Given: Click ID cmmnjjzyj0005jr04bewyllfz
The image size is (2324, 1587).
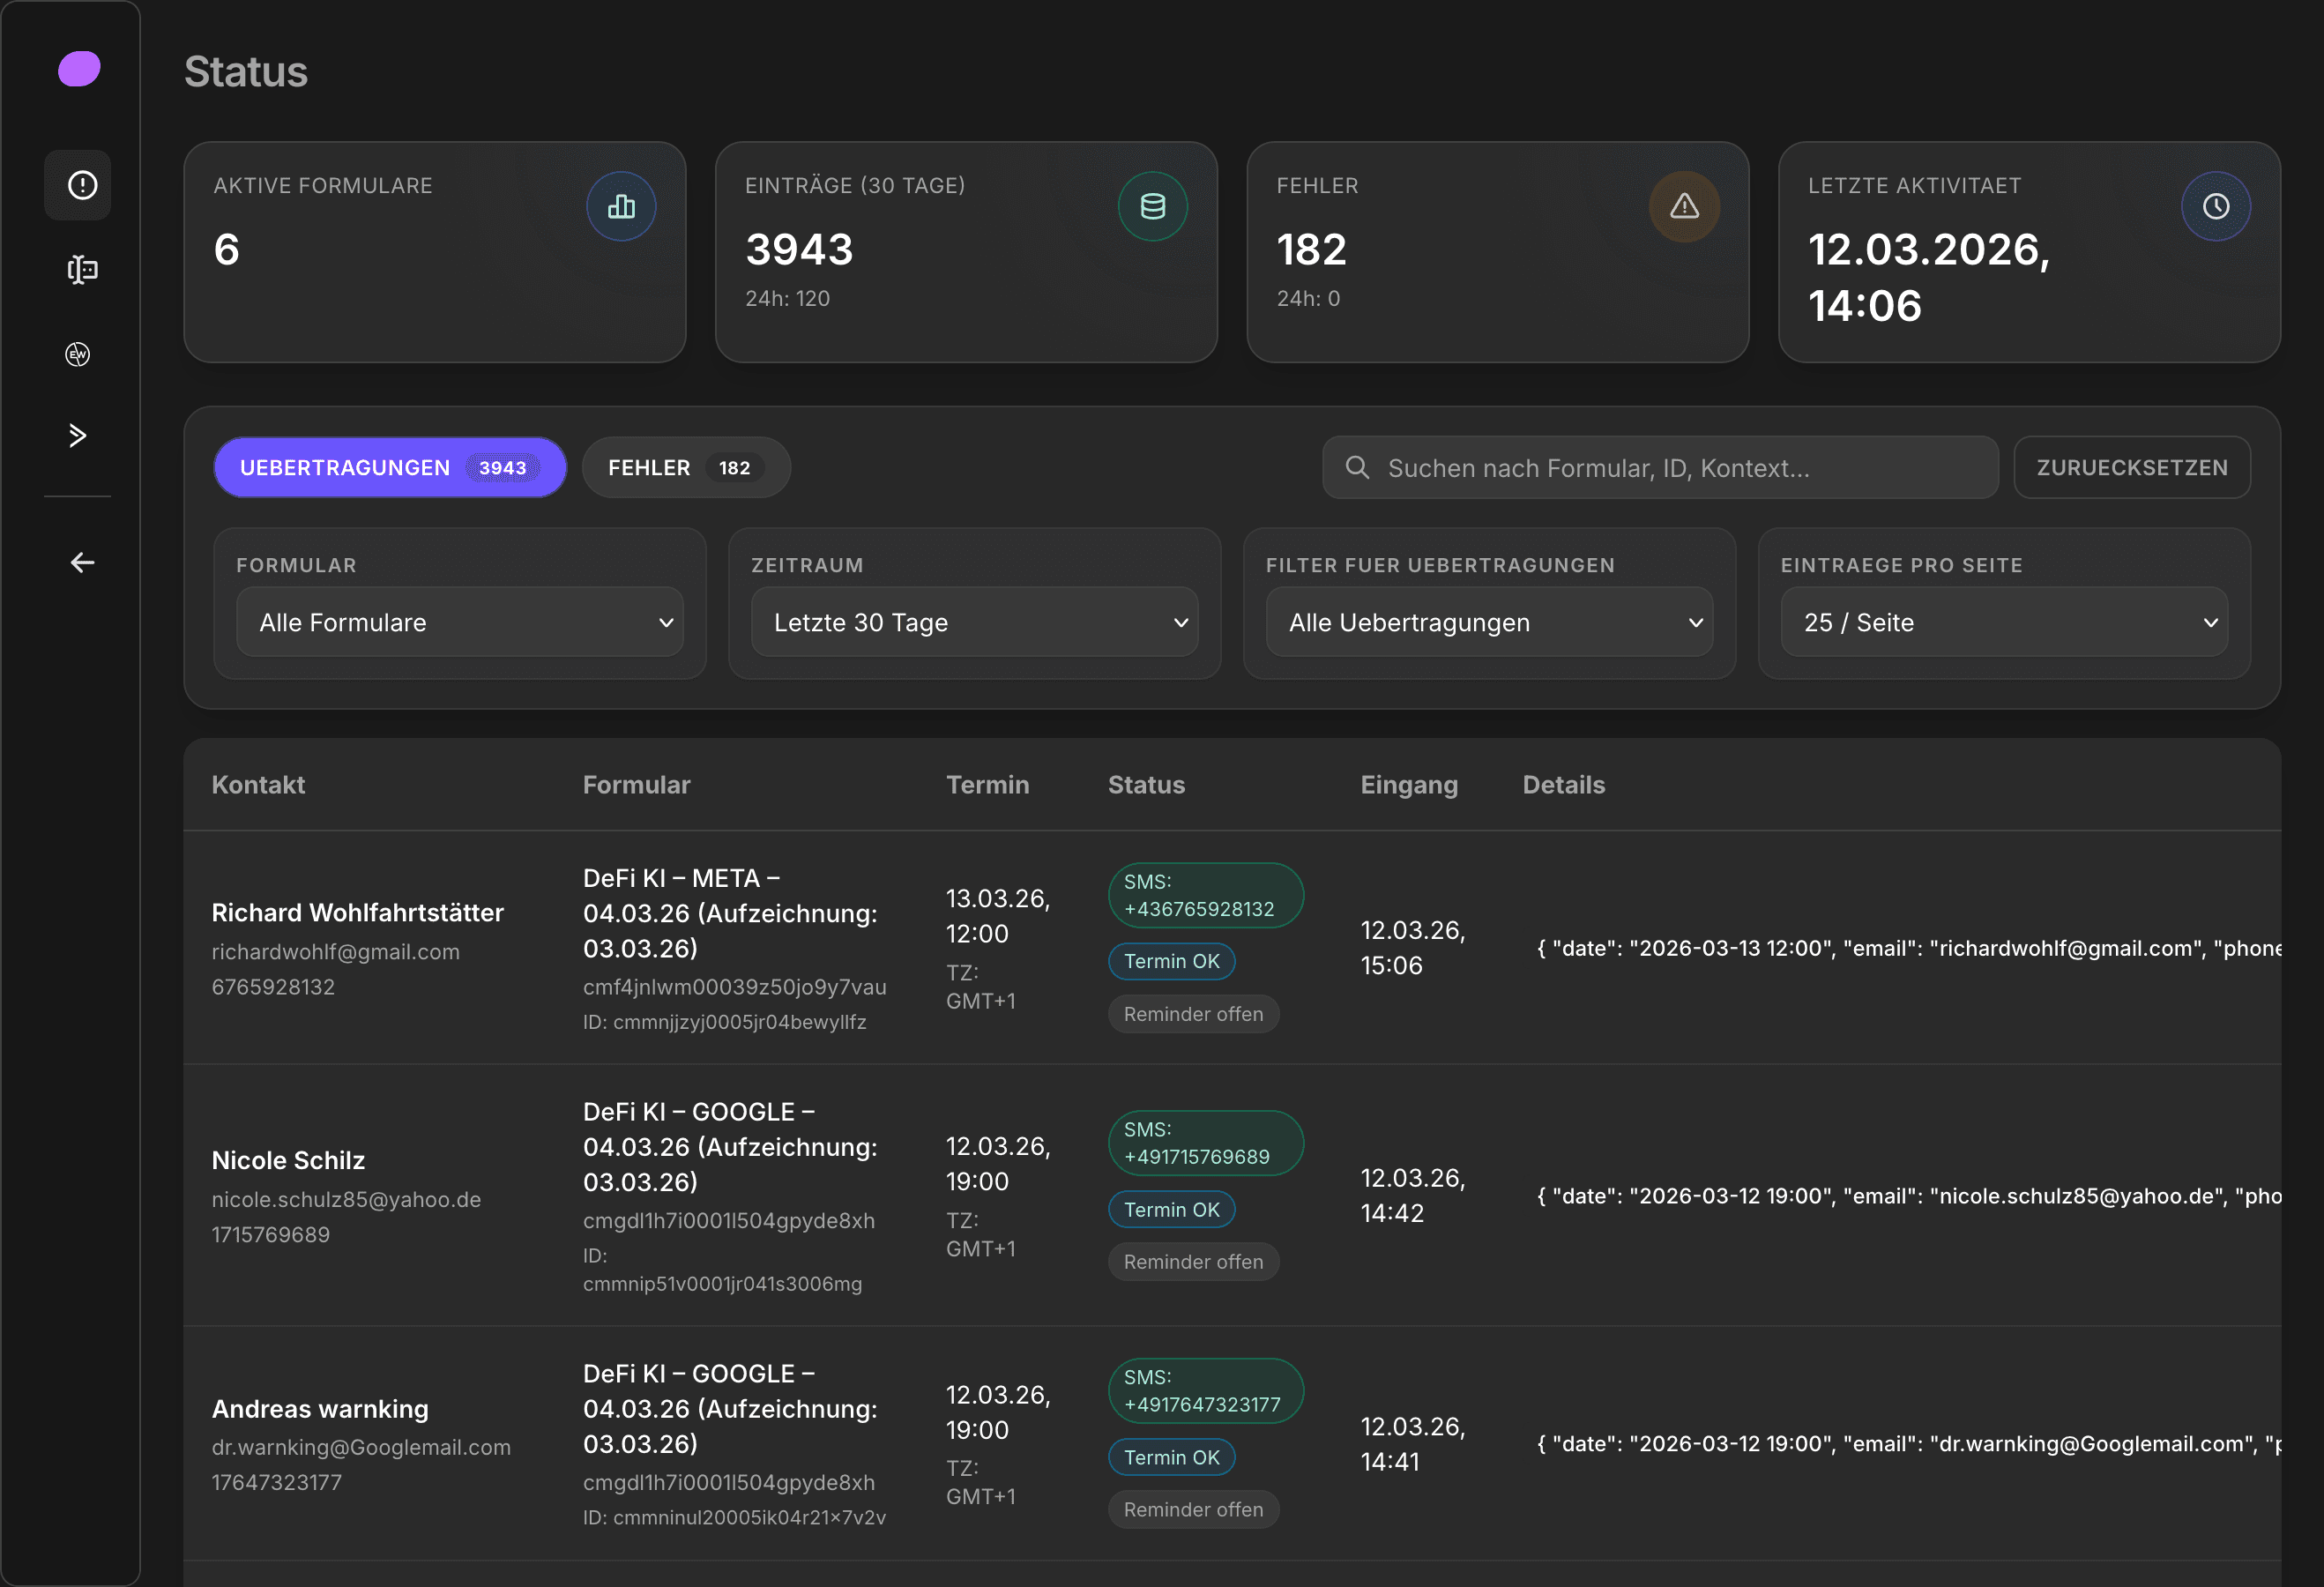Looking at the screenshot, I should pyautogui.click(x=725, y=1022).
